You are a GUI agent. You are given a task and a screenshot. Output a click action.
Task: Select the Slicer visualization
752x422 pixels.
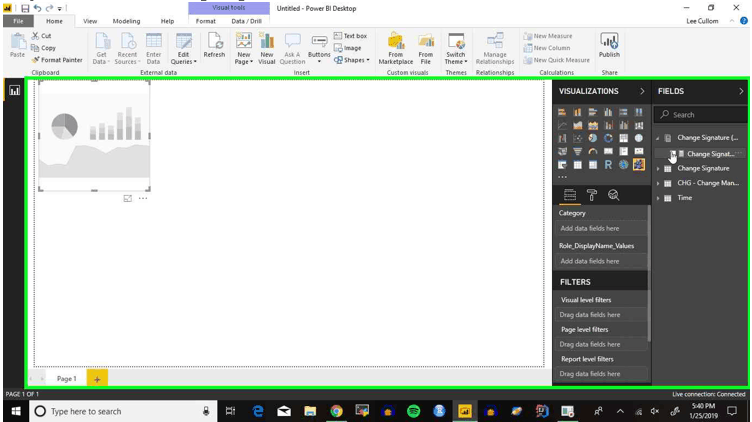coord(562,165)
